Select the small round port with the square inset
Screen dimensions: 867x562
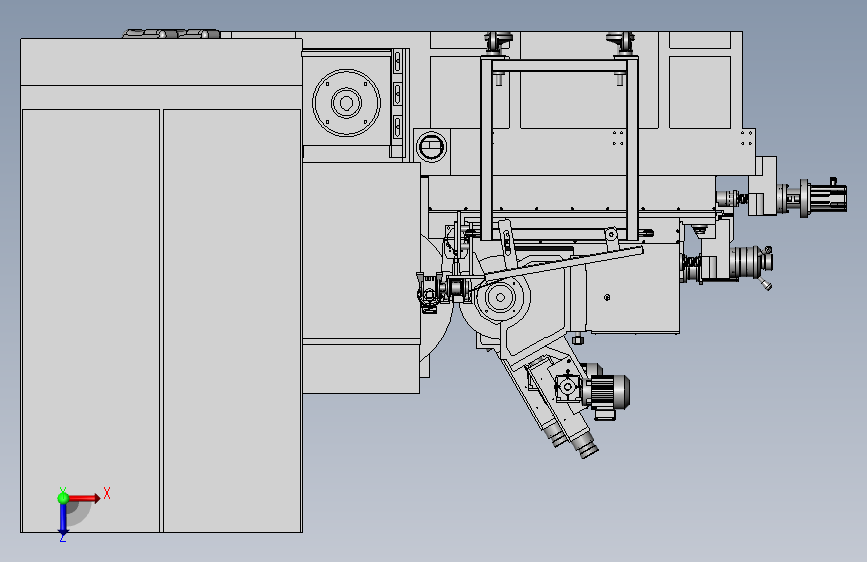click(431, 147)
